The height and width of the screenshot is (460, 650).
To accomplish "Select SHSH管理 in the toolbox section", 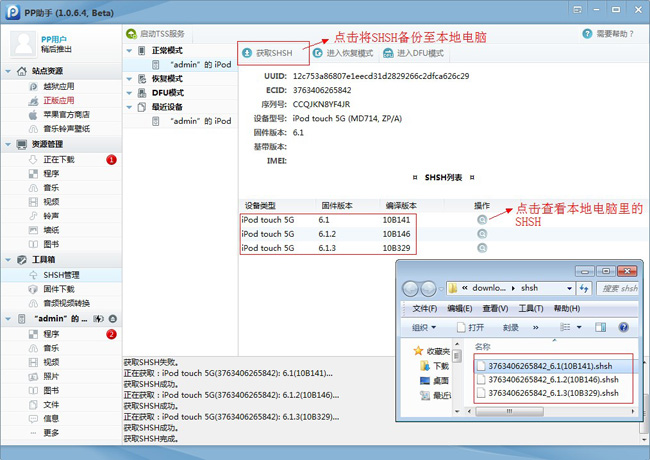I will [x=60, y=274].
